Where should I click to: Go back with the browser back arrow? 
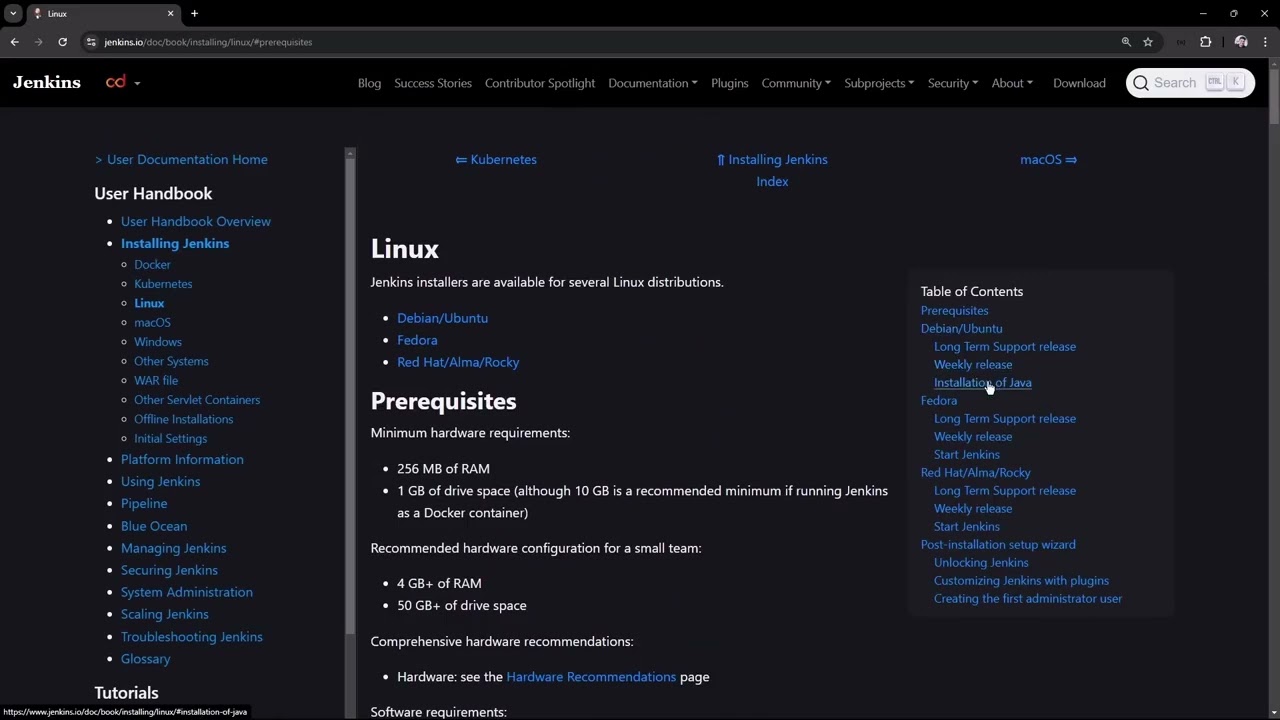tap(14, 42)
